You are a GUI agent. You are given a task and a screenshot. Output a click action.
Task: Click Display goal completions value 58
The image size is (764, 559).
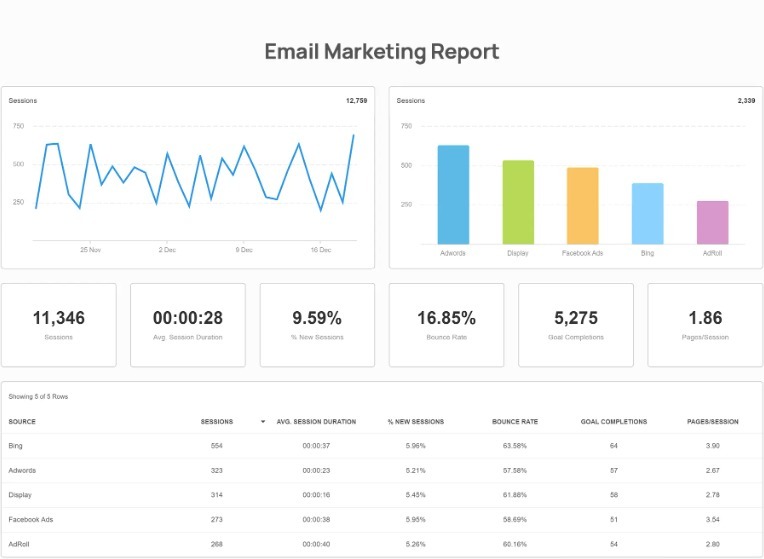coord(614,495)
